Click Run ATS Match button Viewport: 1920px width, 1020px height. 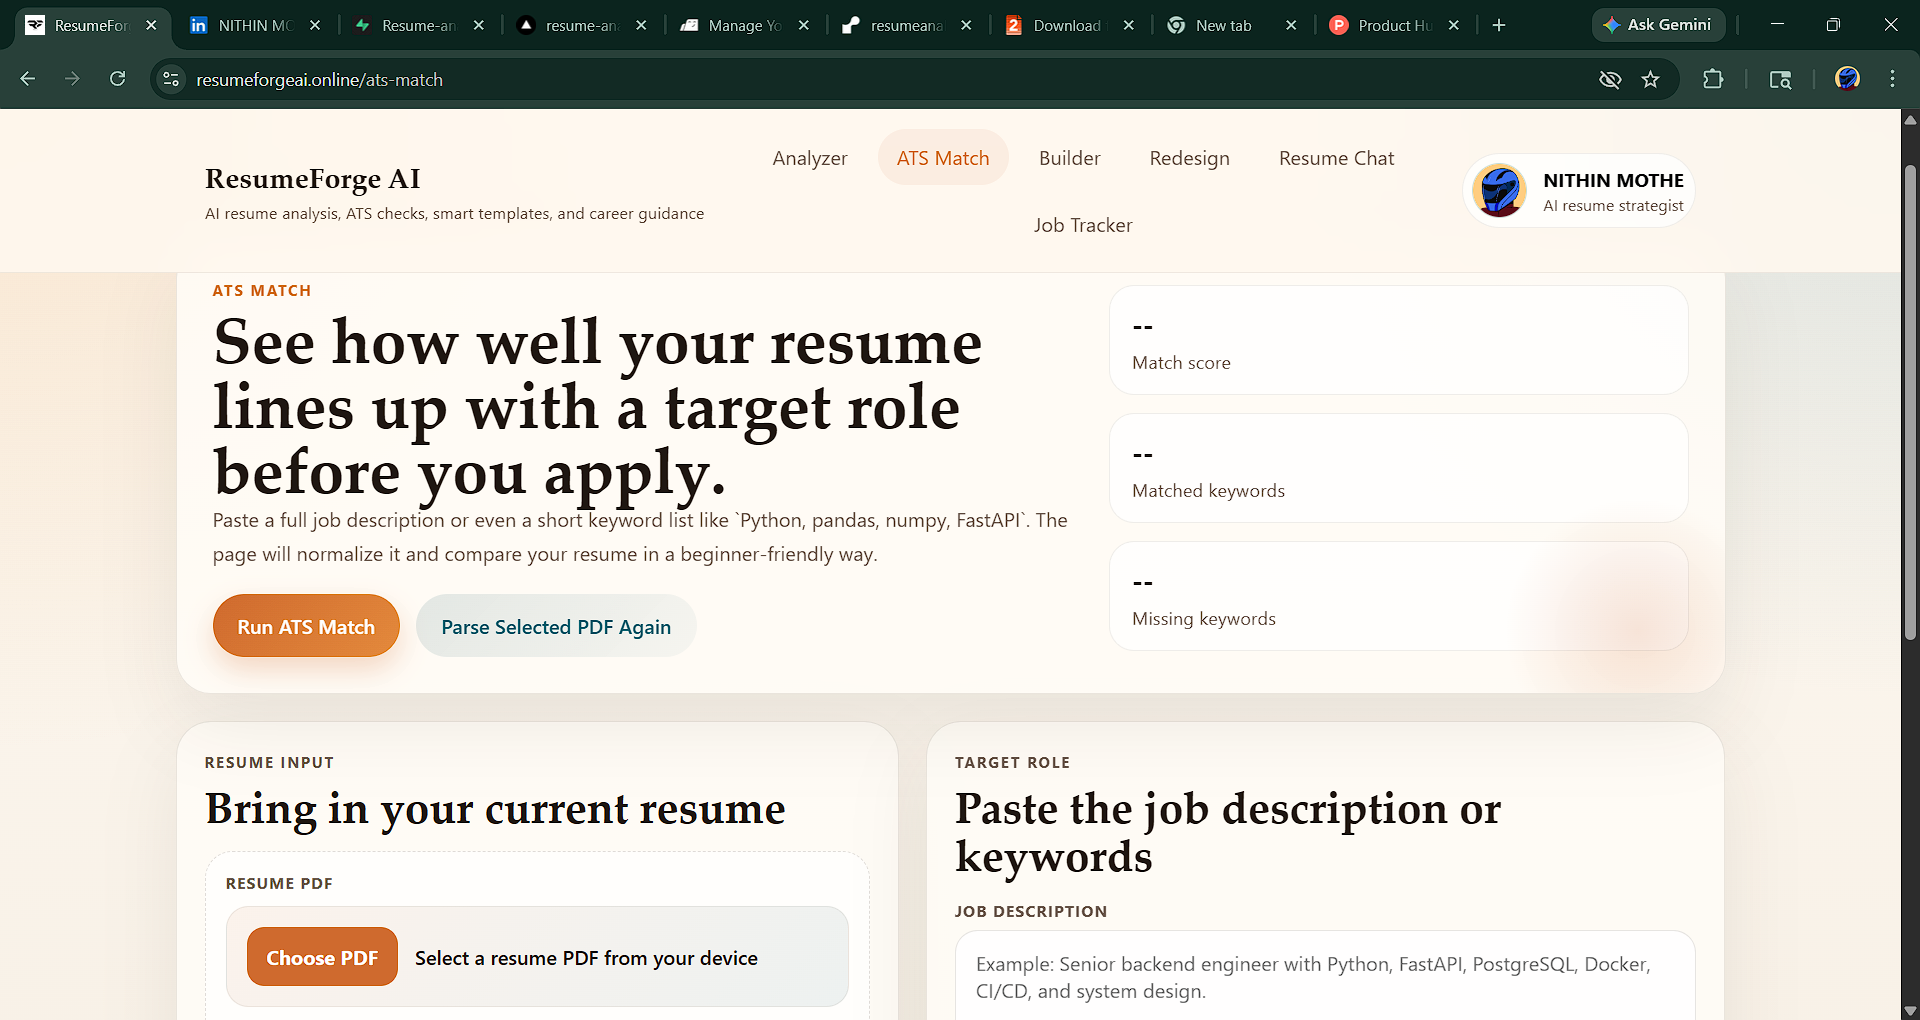(x=306, y=626)
